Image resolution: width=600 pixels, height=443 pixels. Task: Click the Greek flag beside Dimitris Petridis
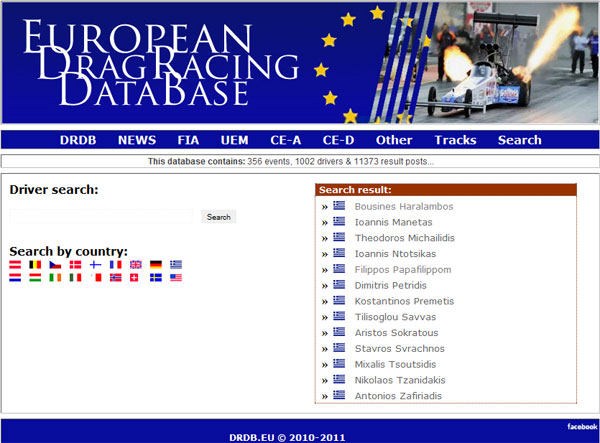339,285
